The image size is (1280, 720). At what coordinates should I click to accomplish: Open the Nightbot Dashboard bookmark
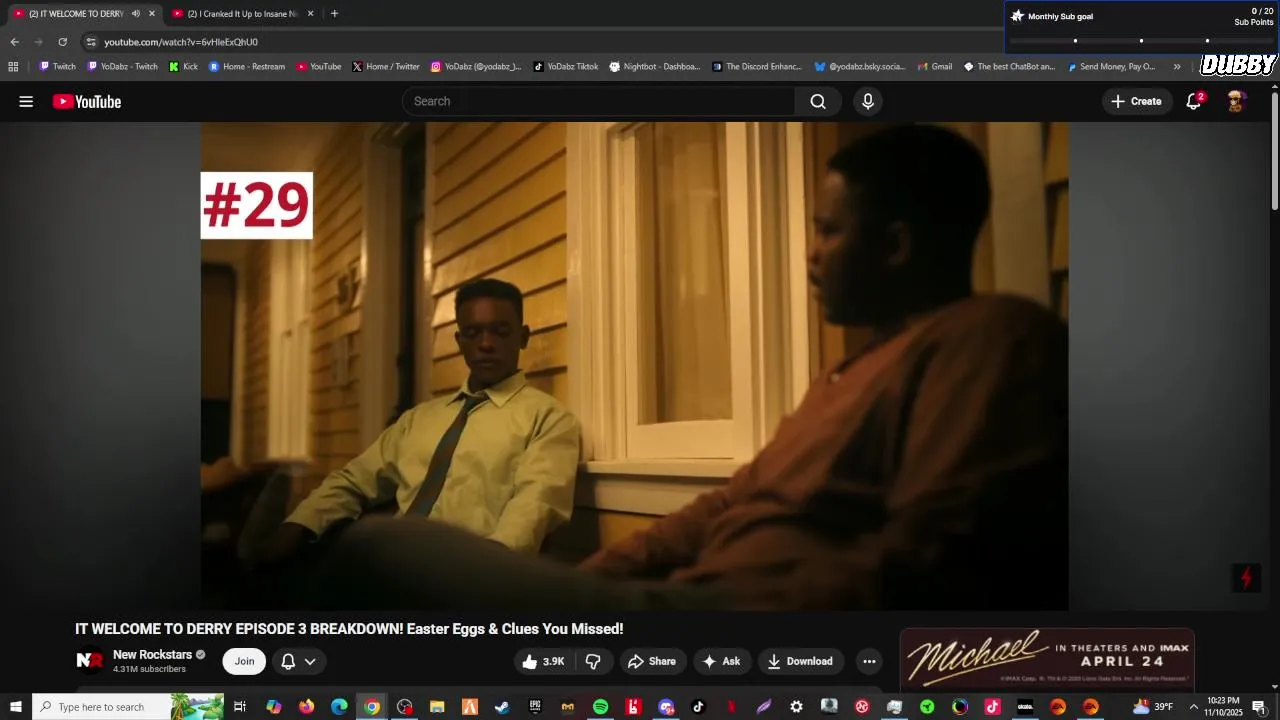point(655,67)
